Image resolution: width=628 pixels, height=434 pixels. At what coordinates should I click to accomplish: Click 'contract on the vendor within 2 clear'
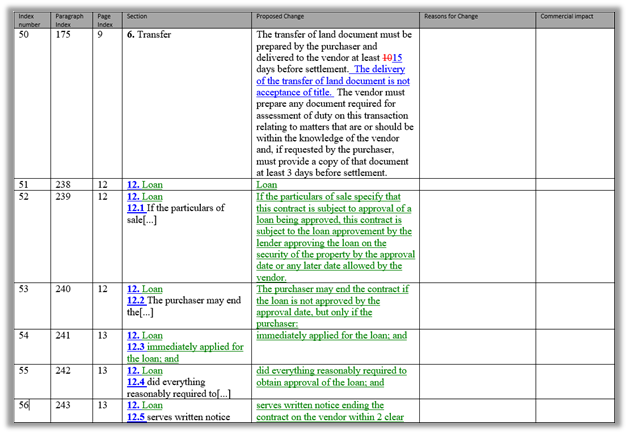[x=330, y=417]
